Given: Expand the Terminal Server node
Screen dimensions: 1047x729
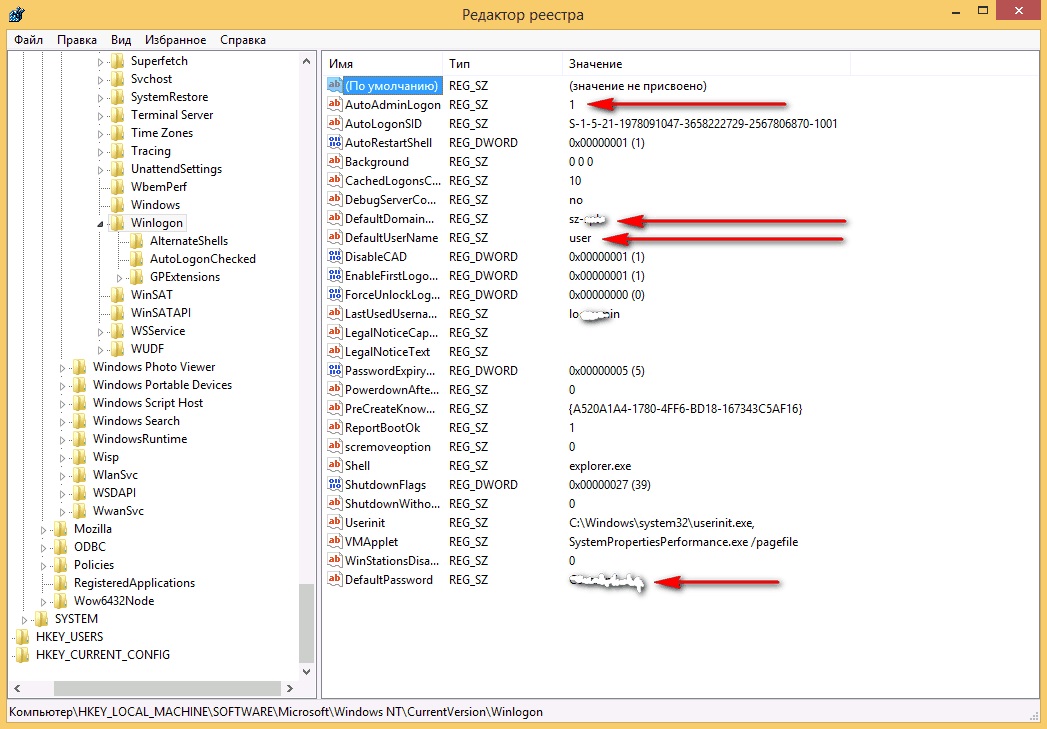Looking at the screenshot, I should tap(101, 115).
